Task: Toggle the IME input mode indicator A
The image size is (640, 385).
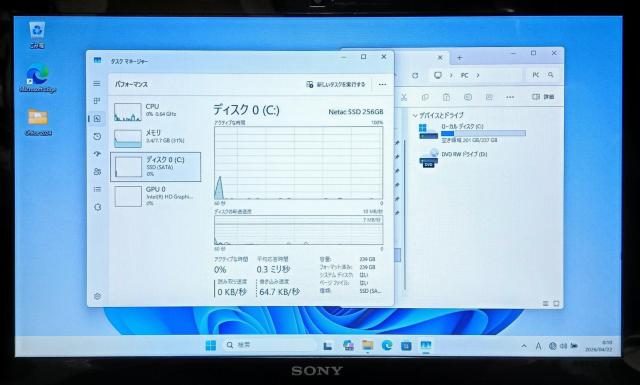Action: pos(538,346)
